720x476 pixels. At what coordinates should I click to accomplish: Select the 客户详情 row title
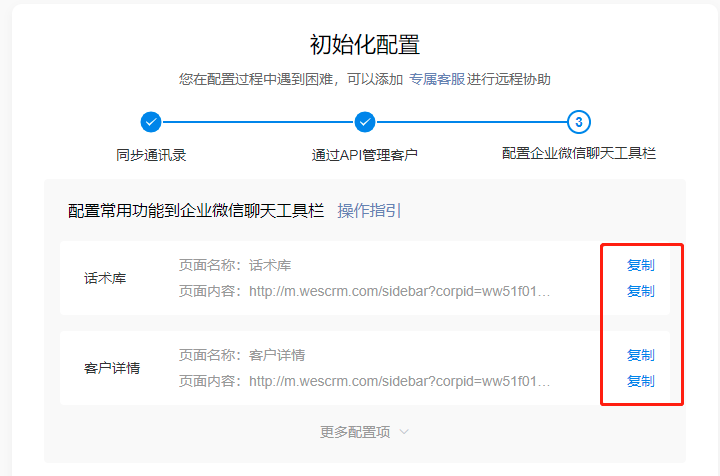click(112, 368)
